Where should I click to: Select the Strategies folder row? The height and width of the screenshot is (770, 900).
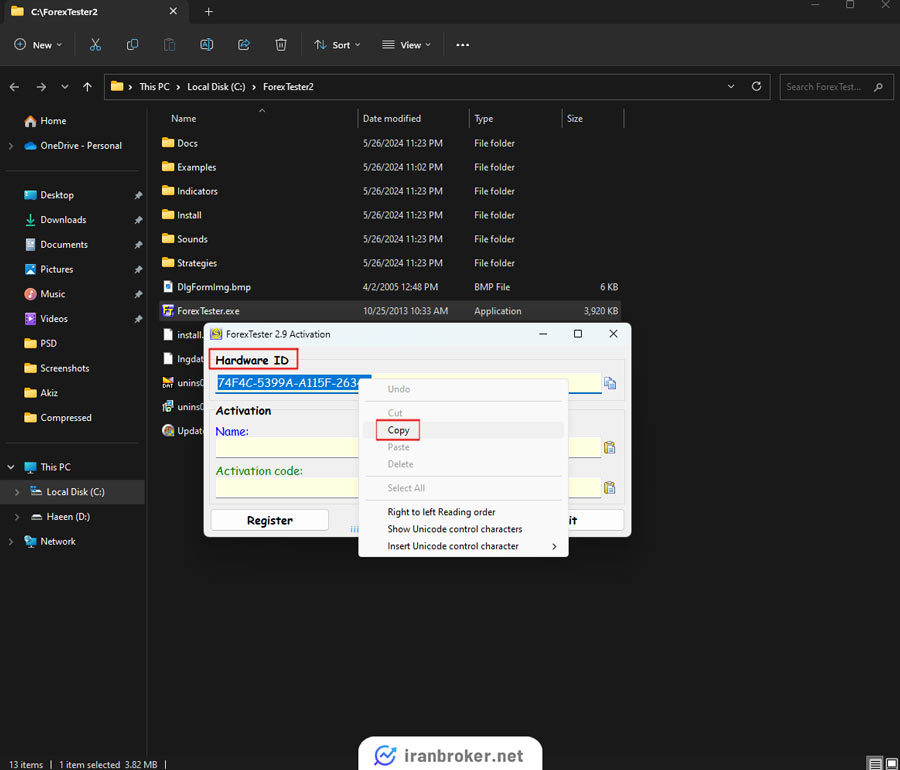point(390,263)
